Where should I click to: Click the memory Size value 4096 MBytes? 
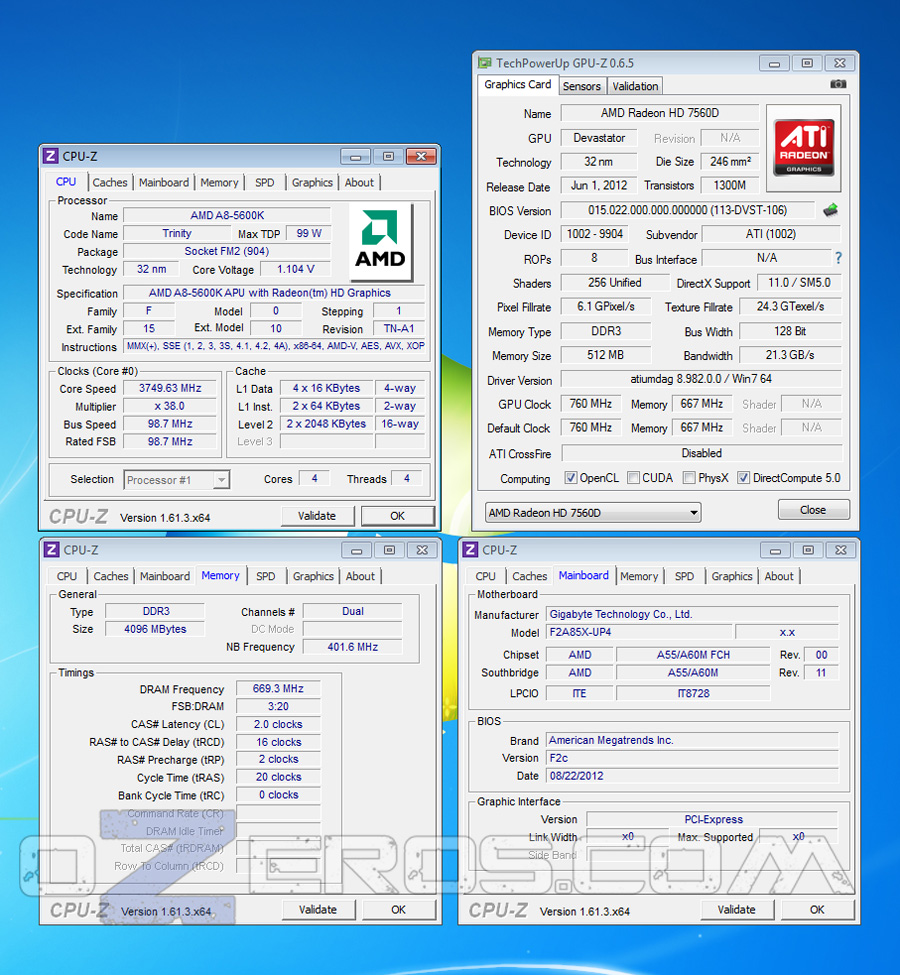[155, 629]
